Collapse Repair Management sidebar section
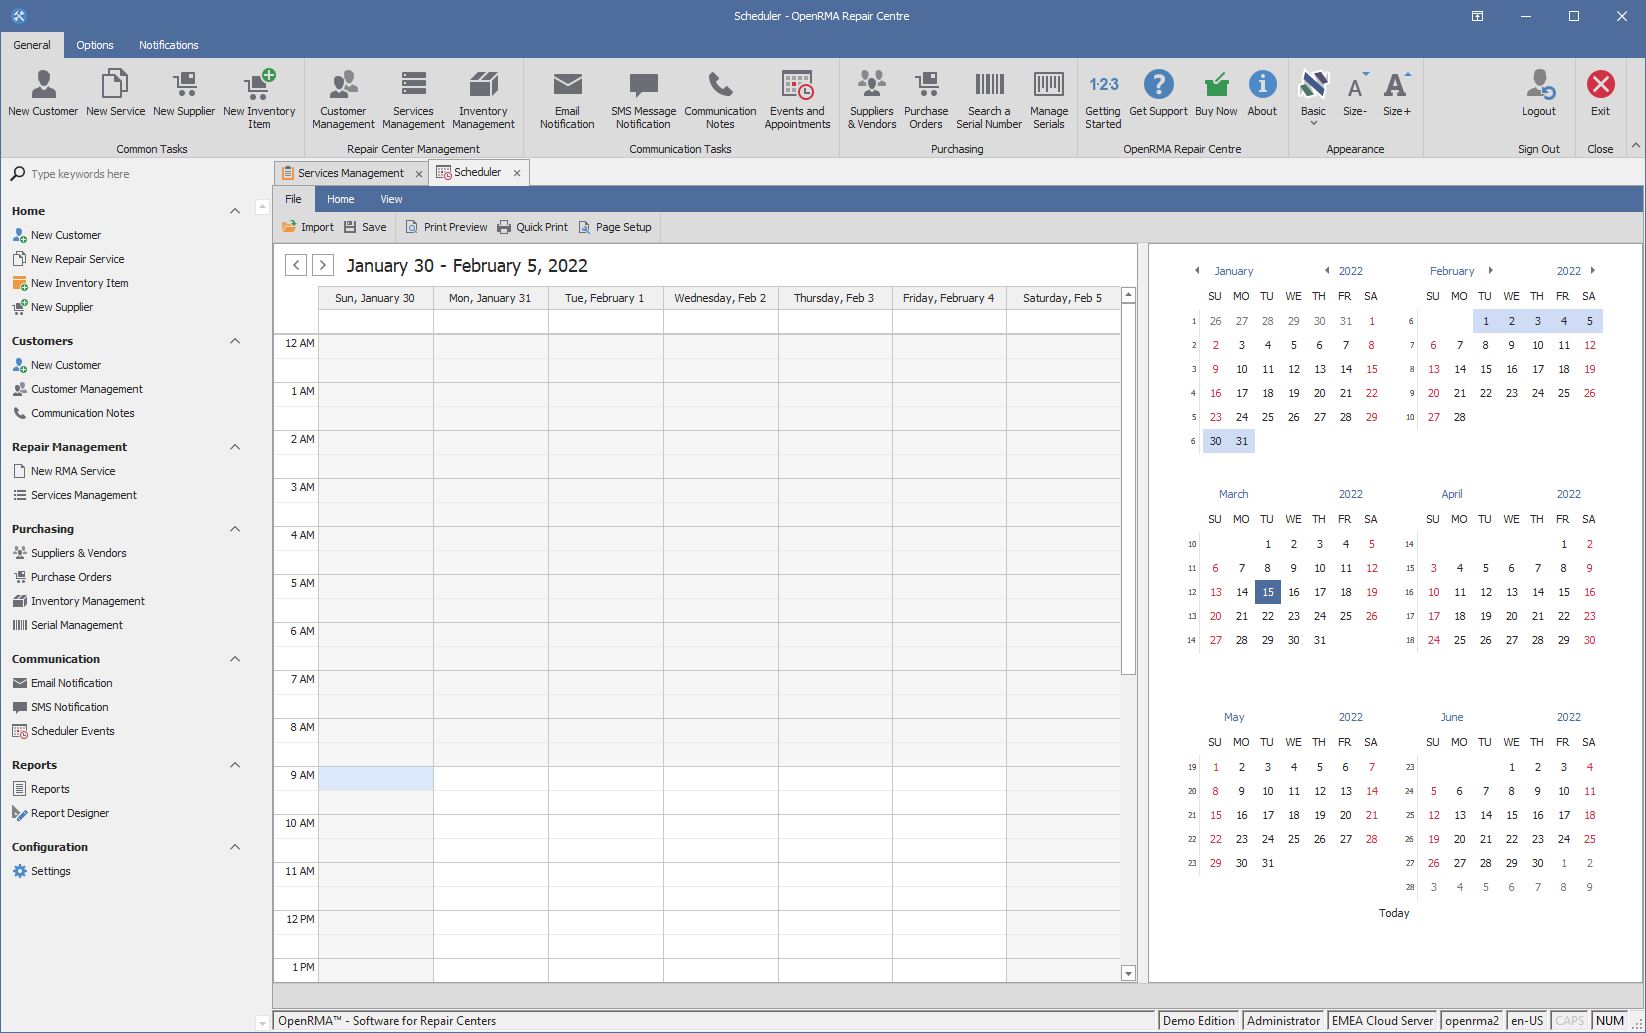The height and width of the screenshot is (1033, 1646). [x=235, y=447]
